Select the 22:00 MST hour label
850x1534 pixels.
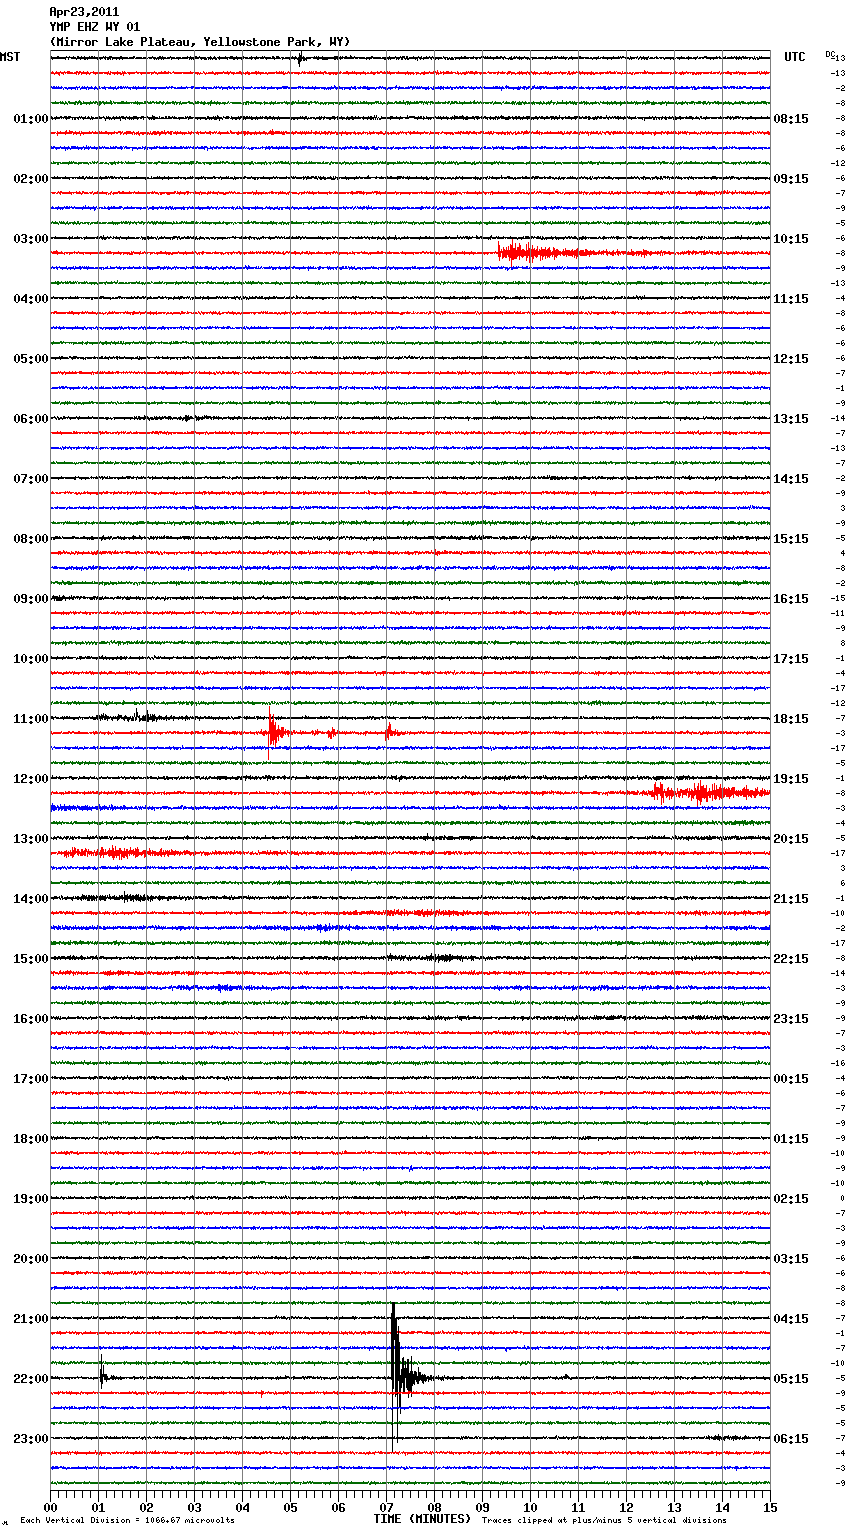point(30,1379)
